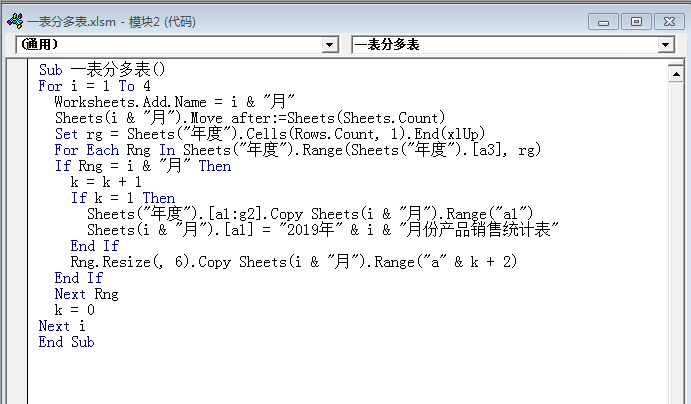Click the "Set rg =" code line

270,134
